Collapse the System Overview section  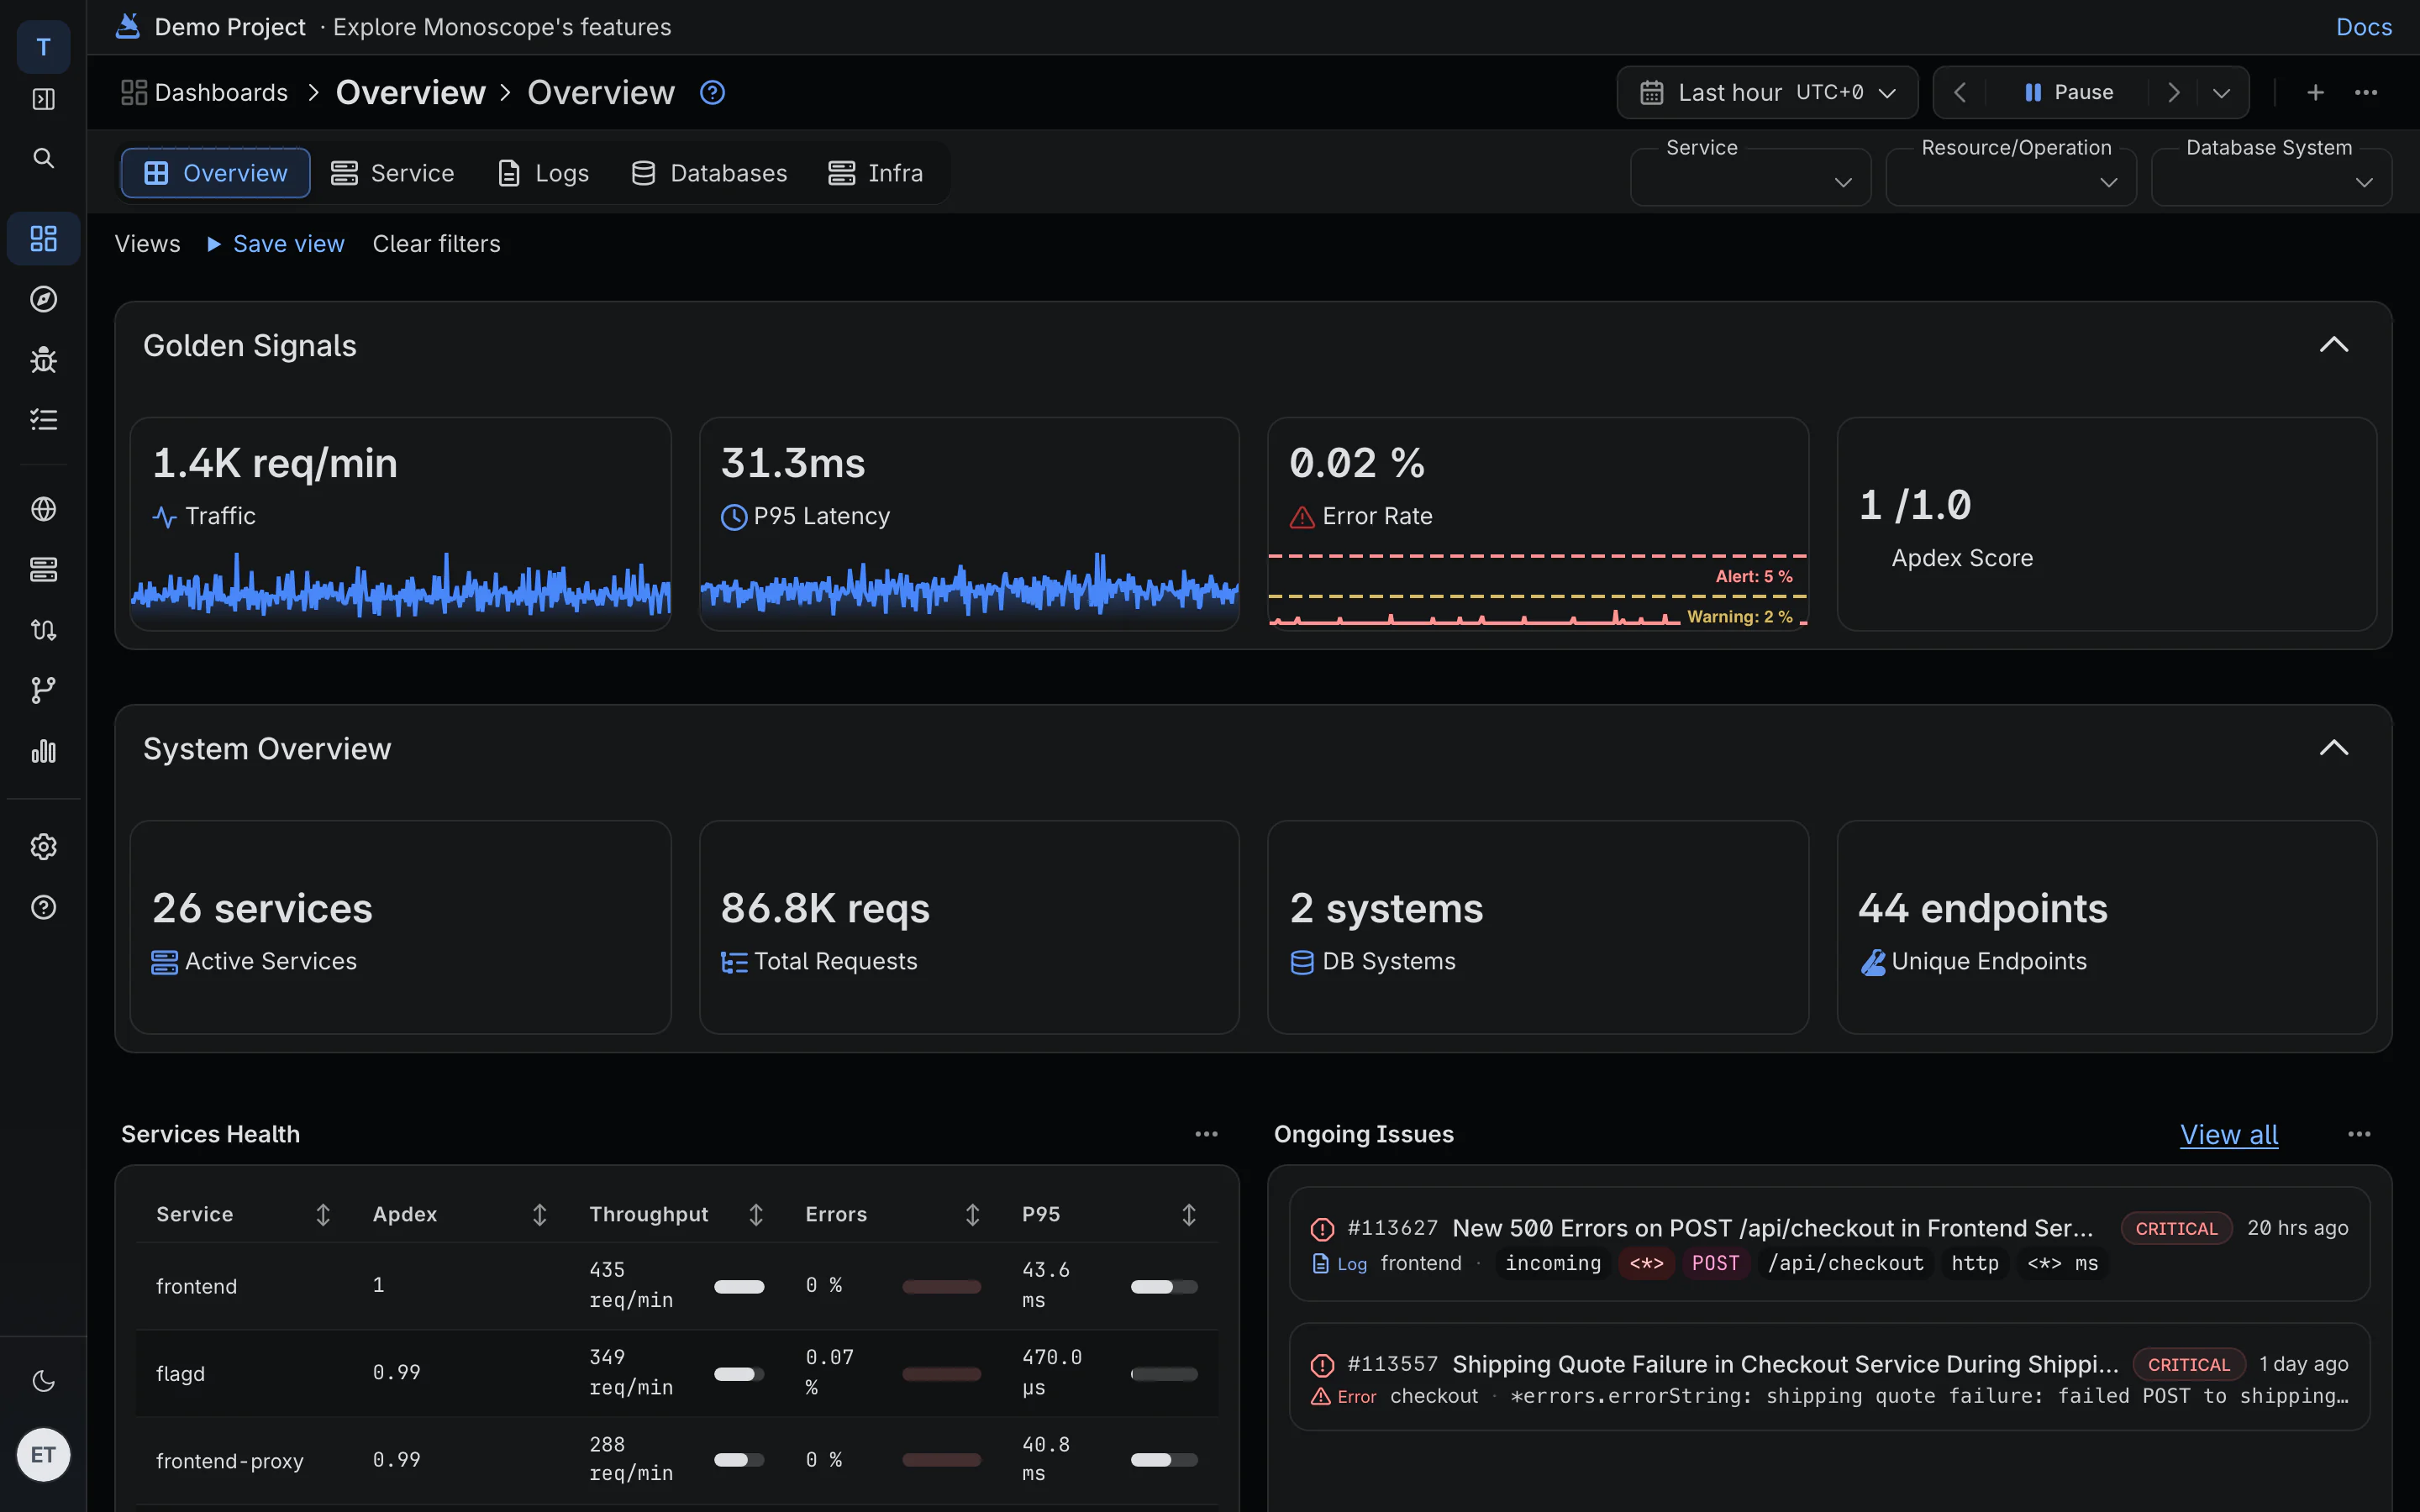coord(2333,748)
